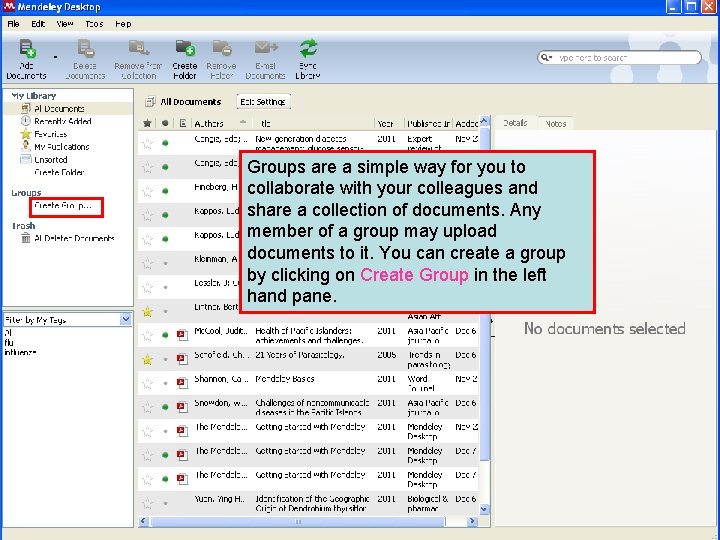Sort documents by Year column
The image size is (720, 540).
(388, 123)
